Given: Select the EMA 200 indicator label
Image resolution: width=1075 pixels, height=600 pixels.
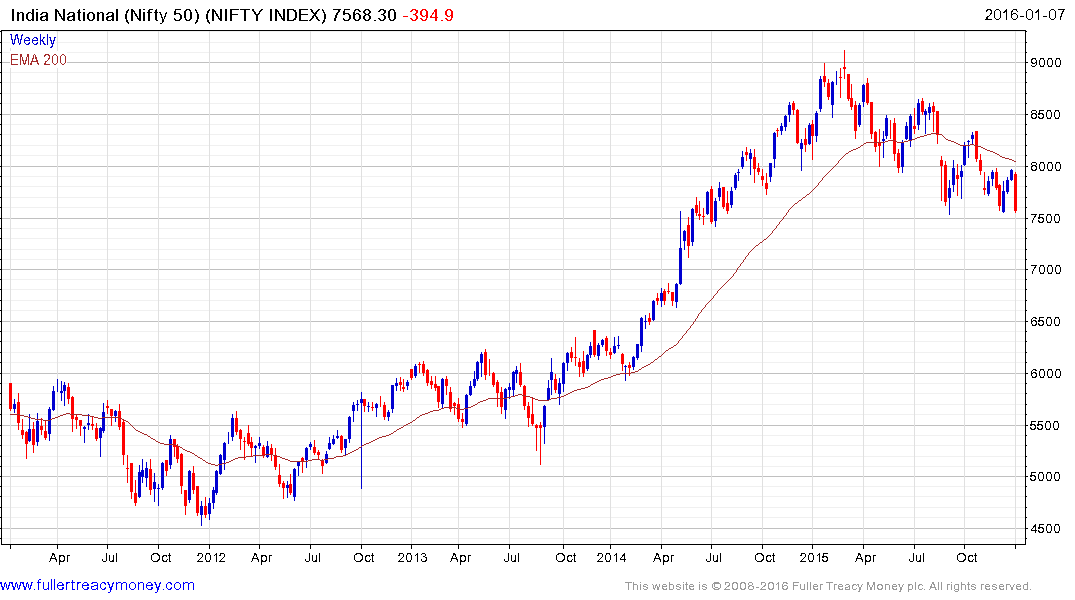Looking at the screenshot, I should 38,60.
